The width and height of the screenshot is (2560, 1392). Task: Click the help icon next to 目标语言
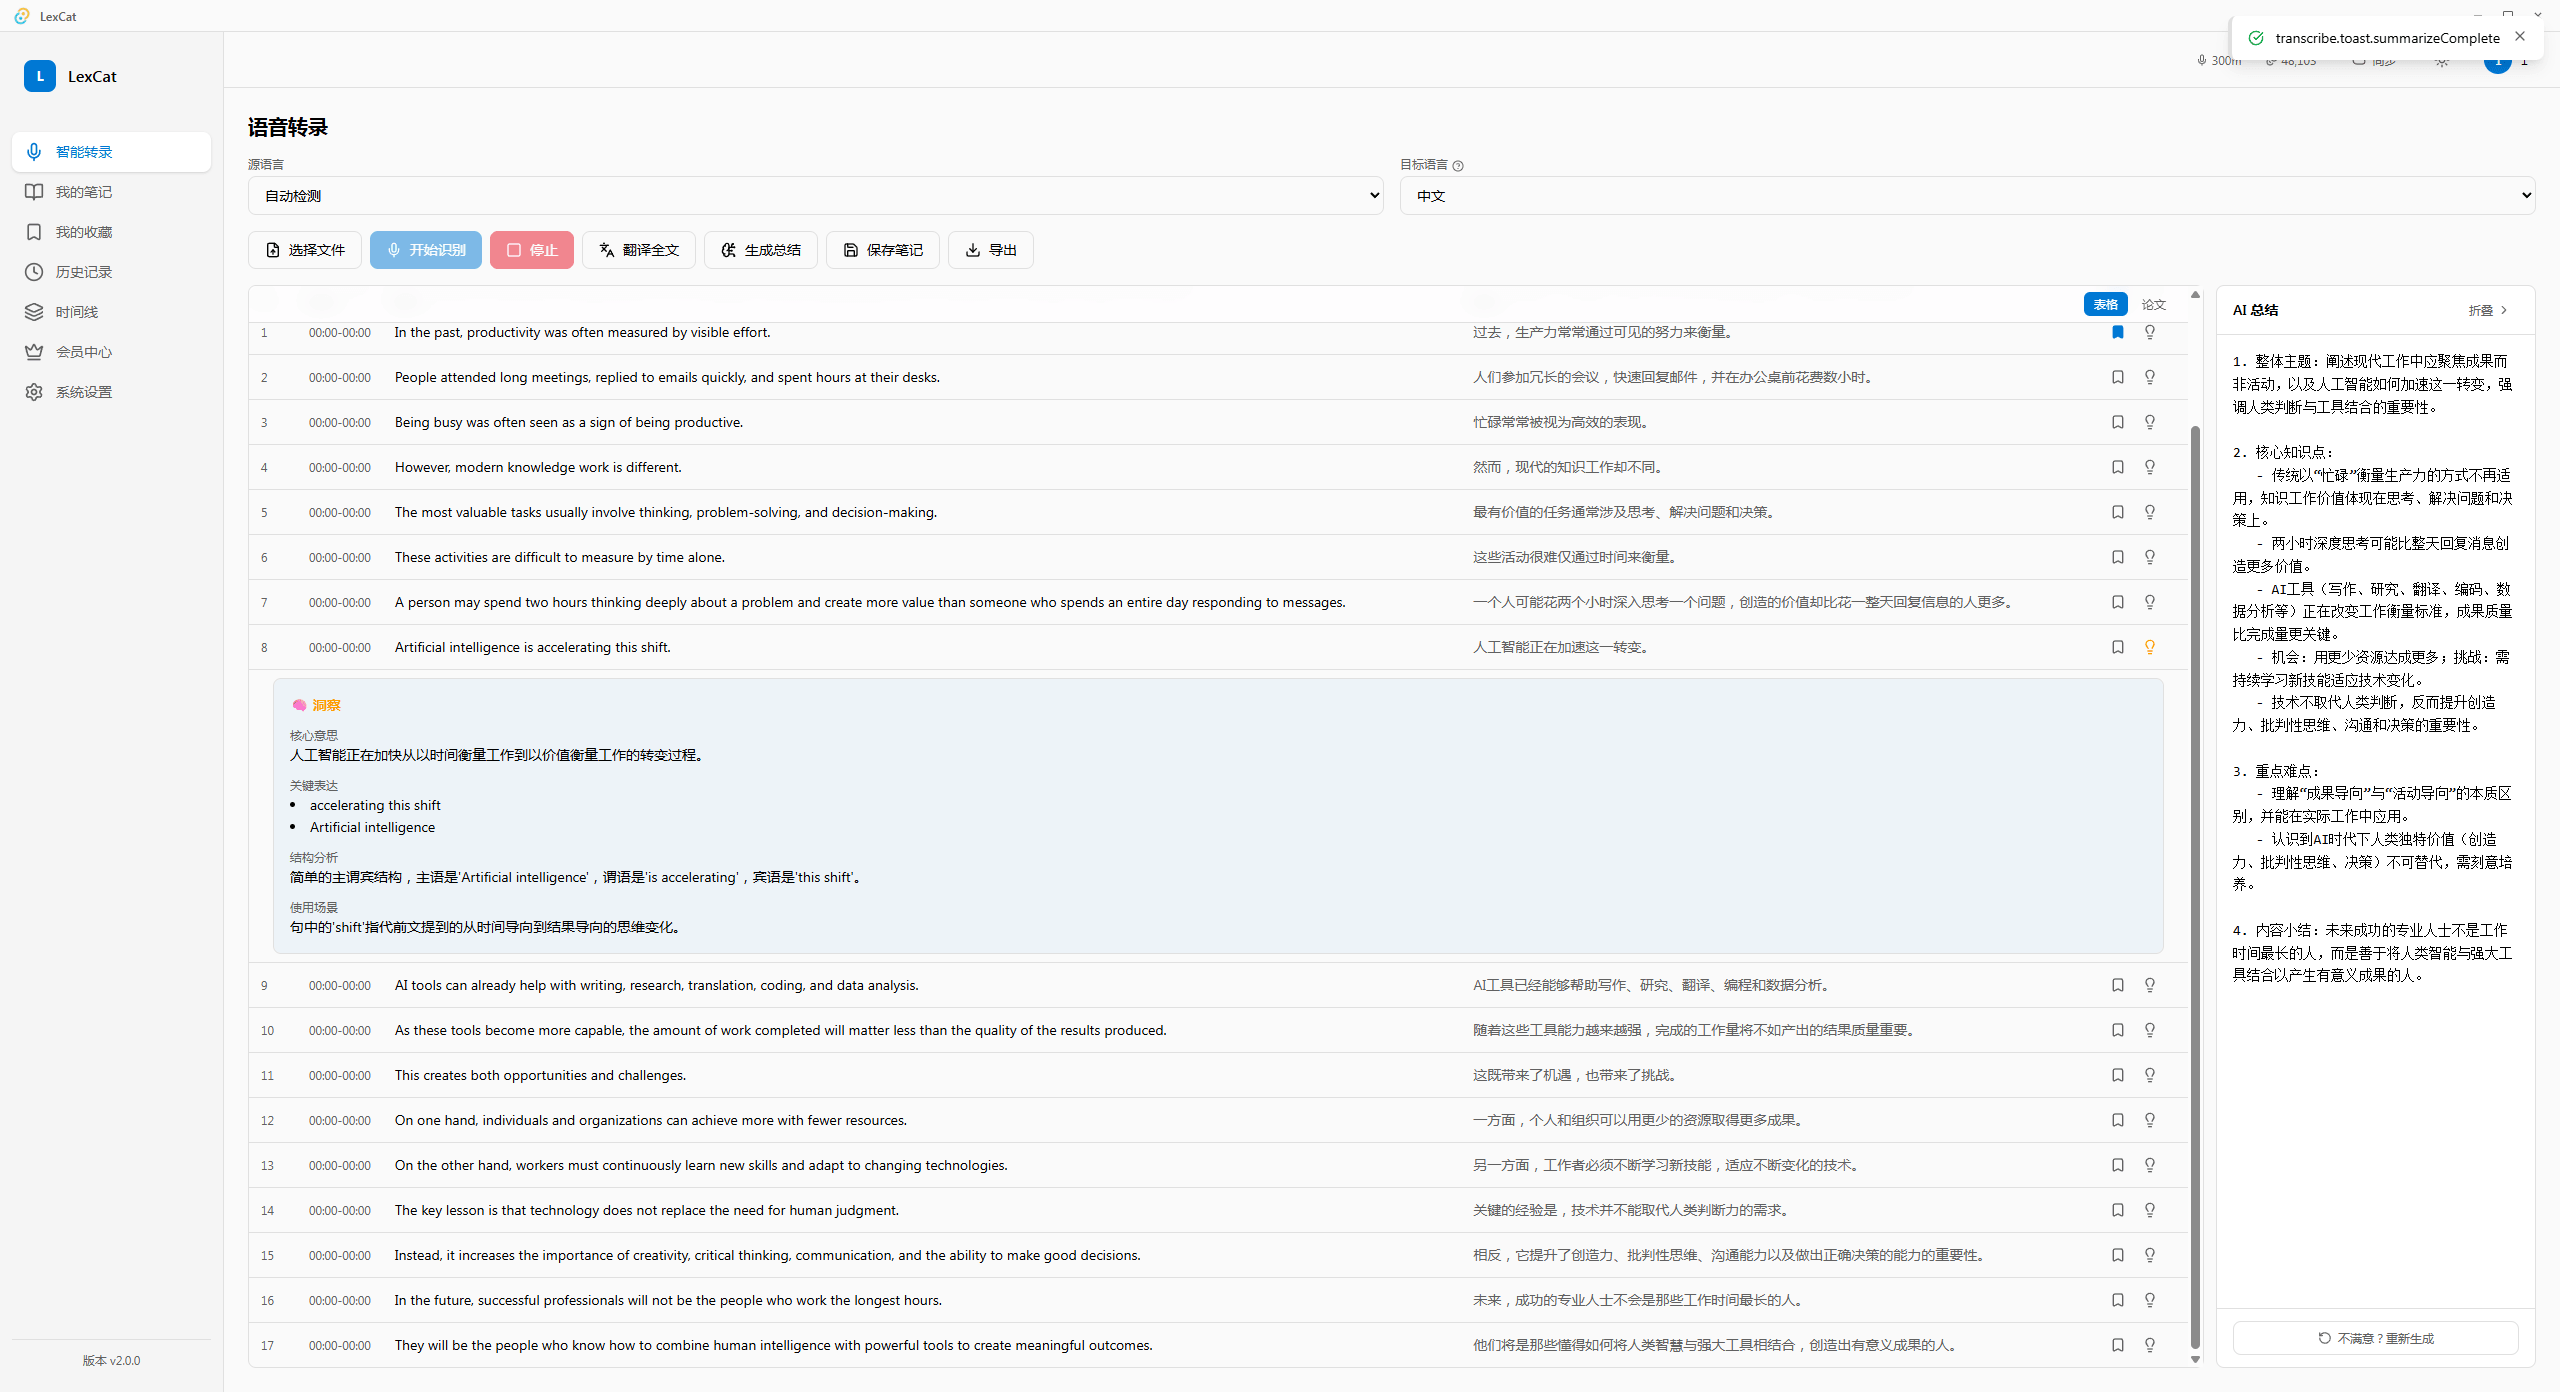[1458, 166]
